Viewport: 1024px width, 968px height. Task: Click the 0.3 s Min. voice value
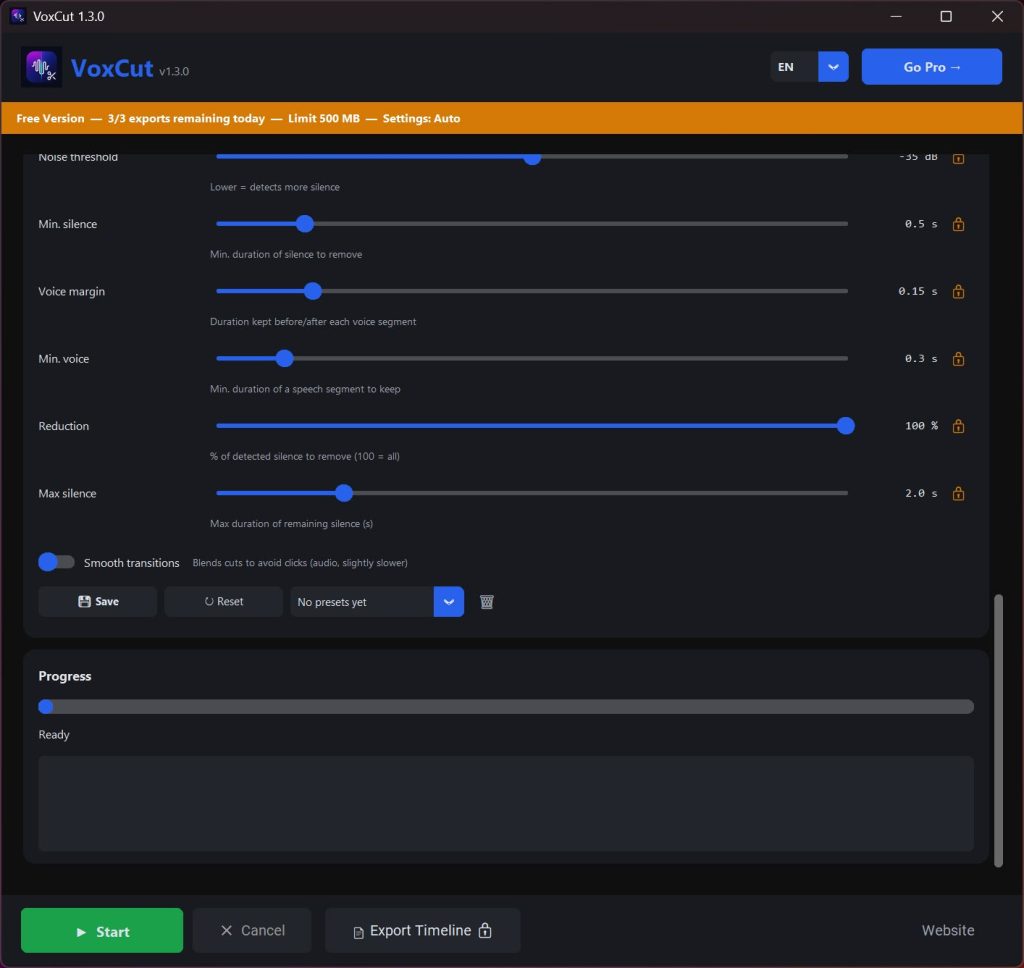pos(921,359)
